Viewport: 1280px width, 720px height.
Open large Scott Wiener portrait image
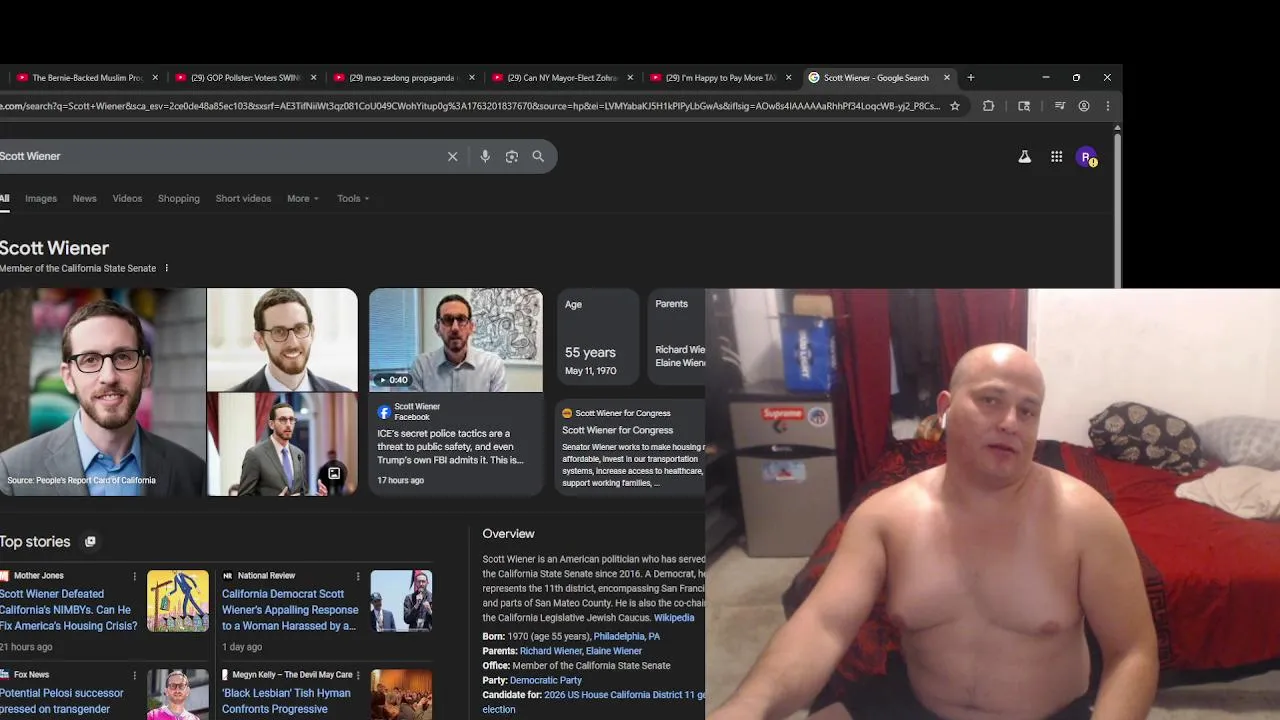pyautogui.click(x=102, y=392)
